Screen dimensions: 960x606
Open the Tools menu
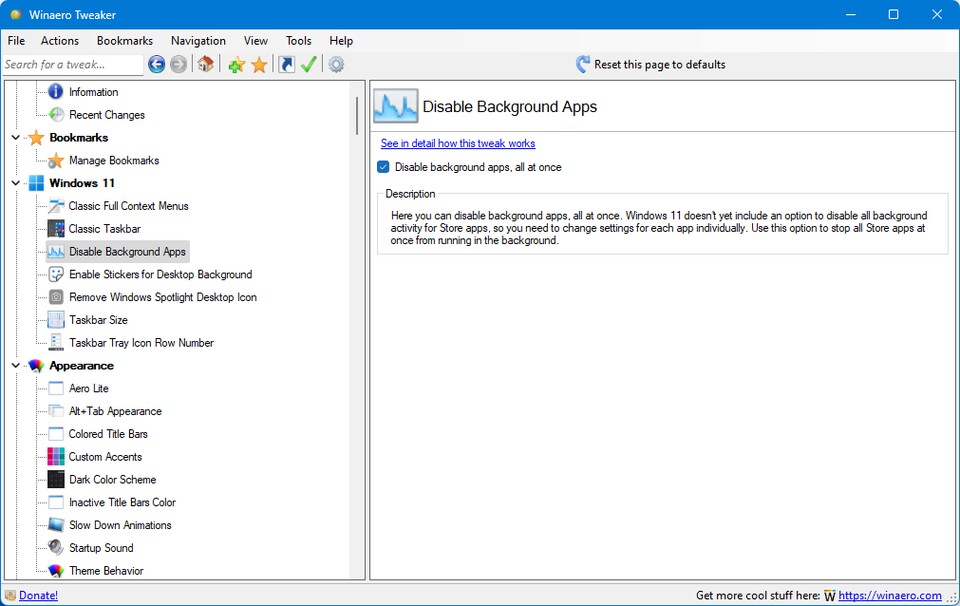298,41
